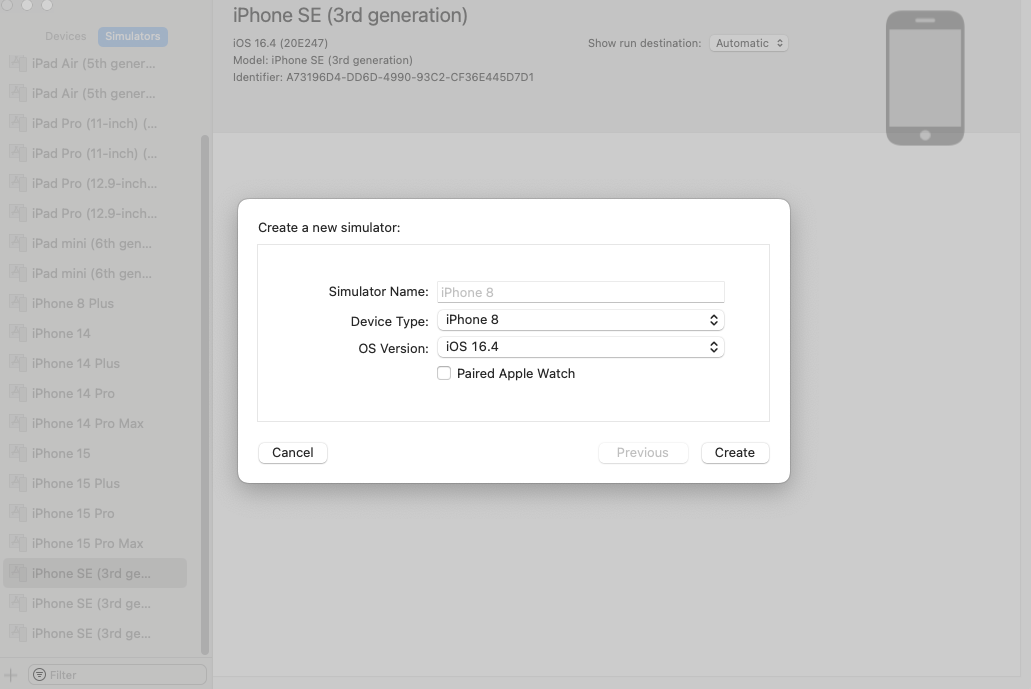Click the Create button
The image size is (1031, 689).
coord(735,452)
